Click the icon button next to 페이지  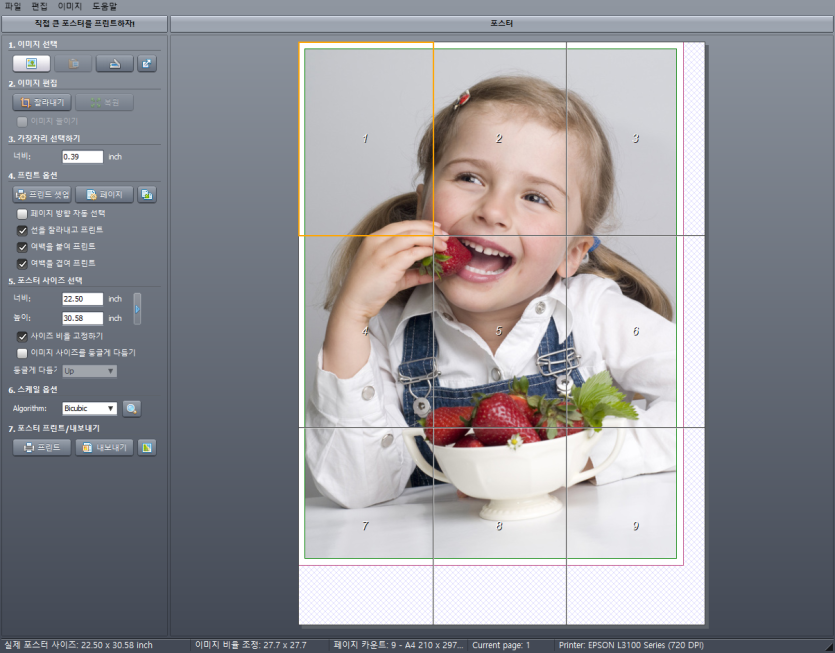point(147,195)
